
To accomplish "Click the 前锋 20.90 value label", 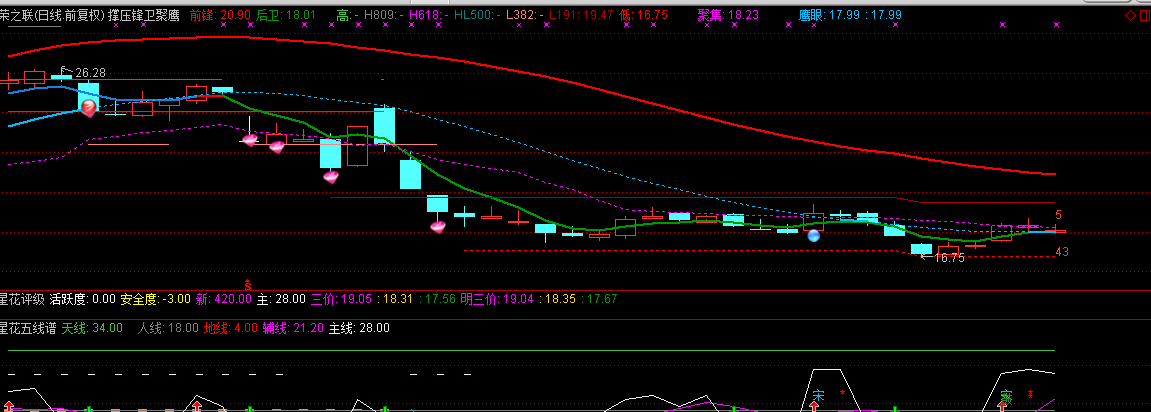I will click(220, 16).
